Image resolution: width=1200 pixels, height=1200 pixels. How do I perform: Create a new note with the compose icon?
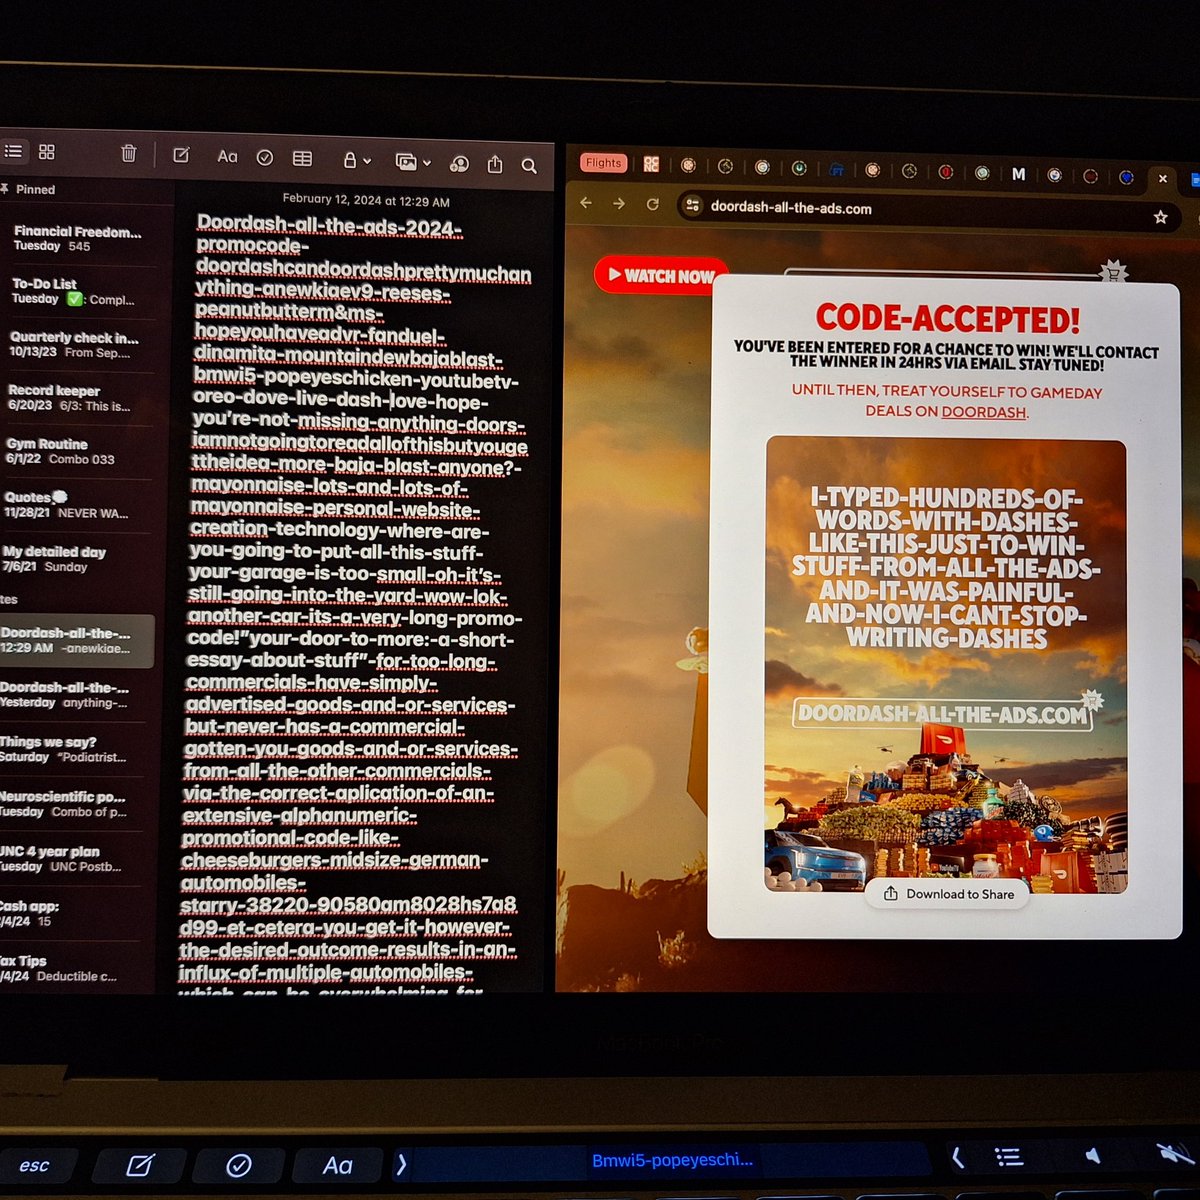click(x=181, y=155)
